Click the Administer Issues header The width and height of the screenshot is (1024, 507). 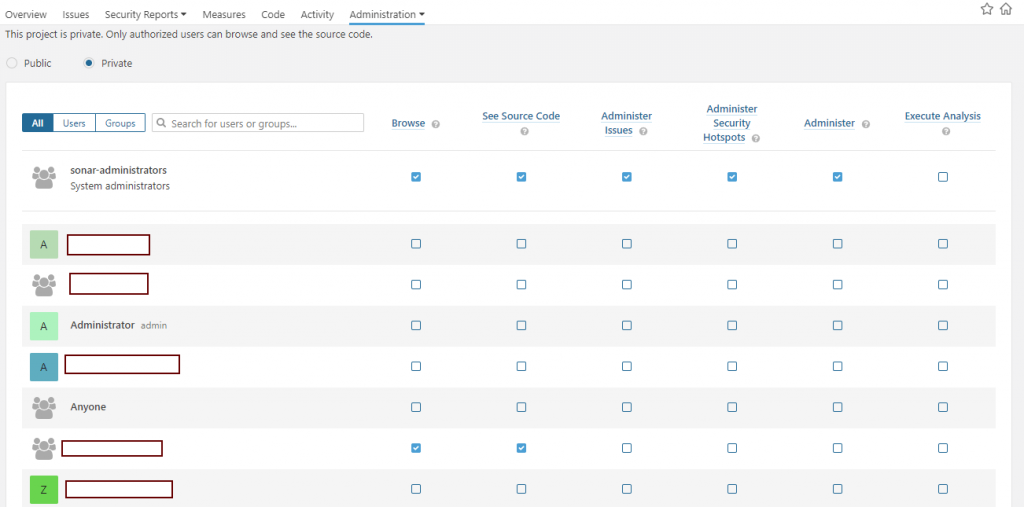[626, 123]
